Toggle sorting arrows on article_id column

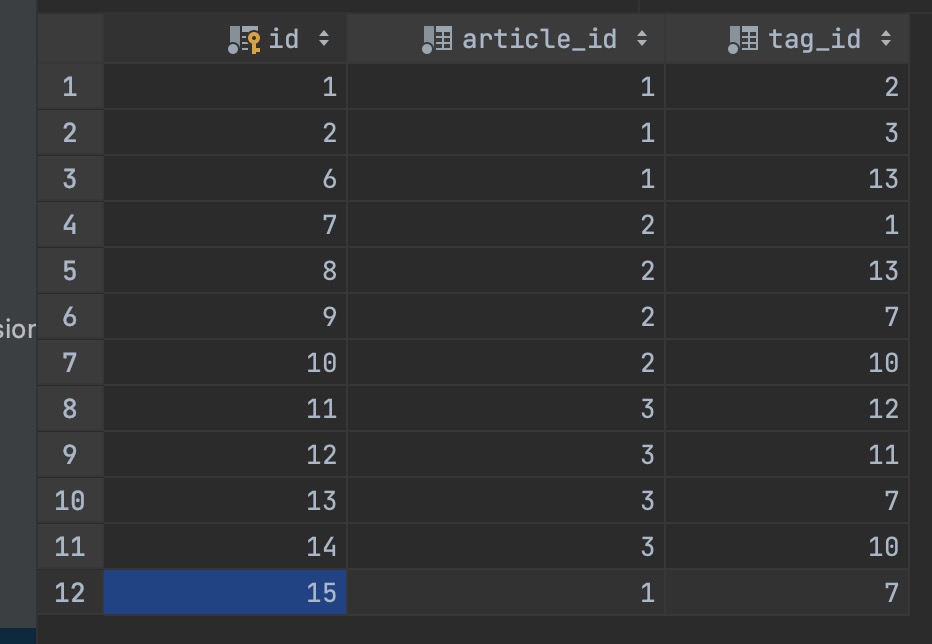click(x=642, y=40)
